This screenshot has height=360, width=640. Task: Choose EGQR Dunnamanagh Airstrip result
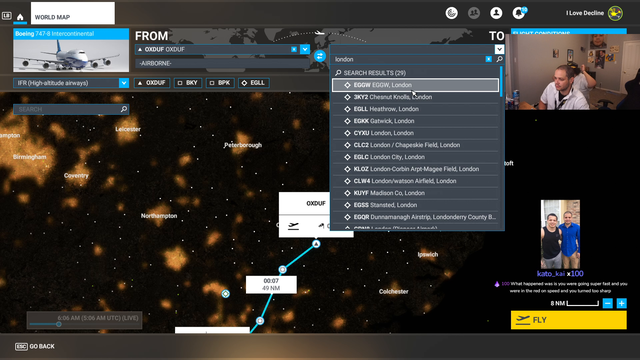point(416,217)
